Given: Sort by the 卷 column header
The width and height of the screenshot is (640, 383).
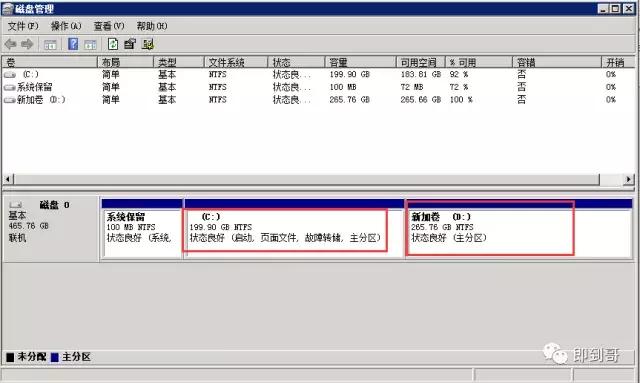Looking at the screenshot, I should click(x=49, y=62).
